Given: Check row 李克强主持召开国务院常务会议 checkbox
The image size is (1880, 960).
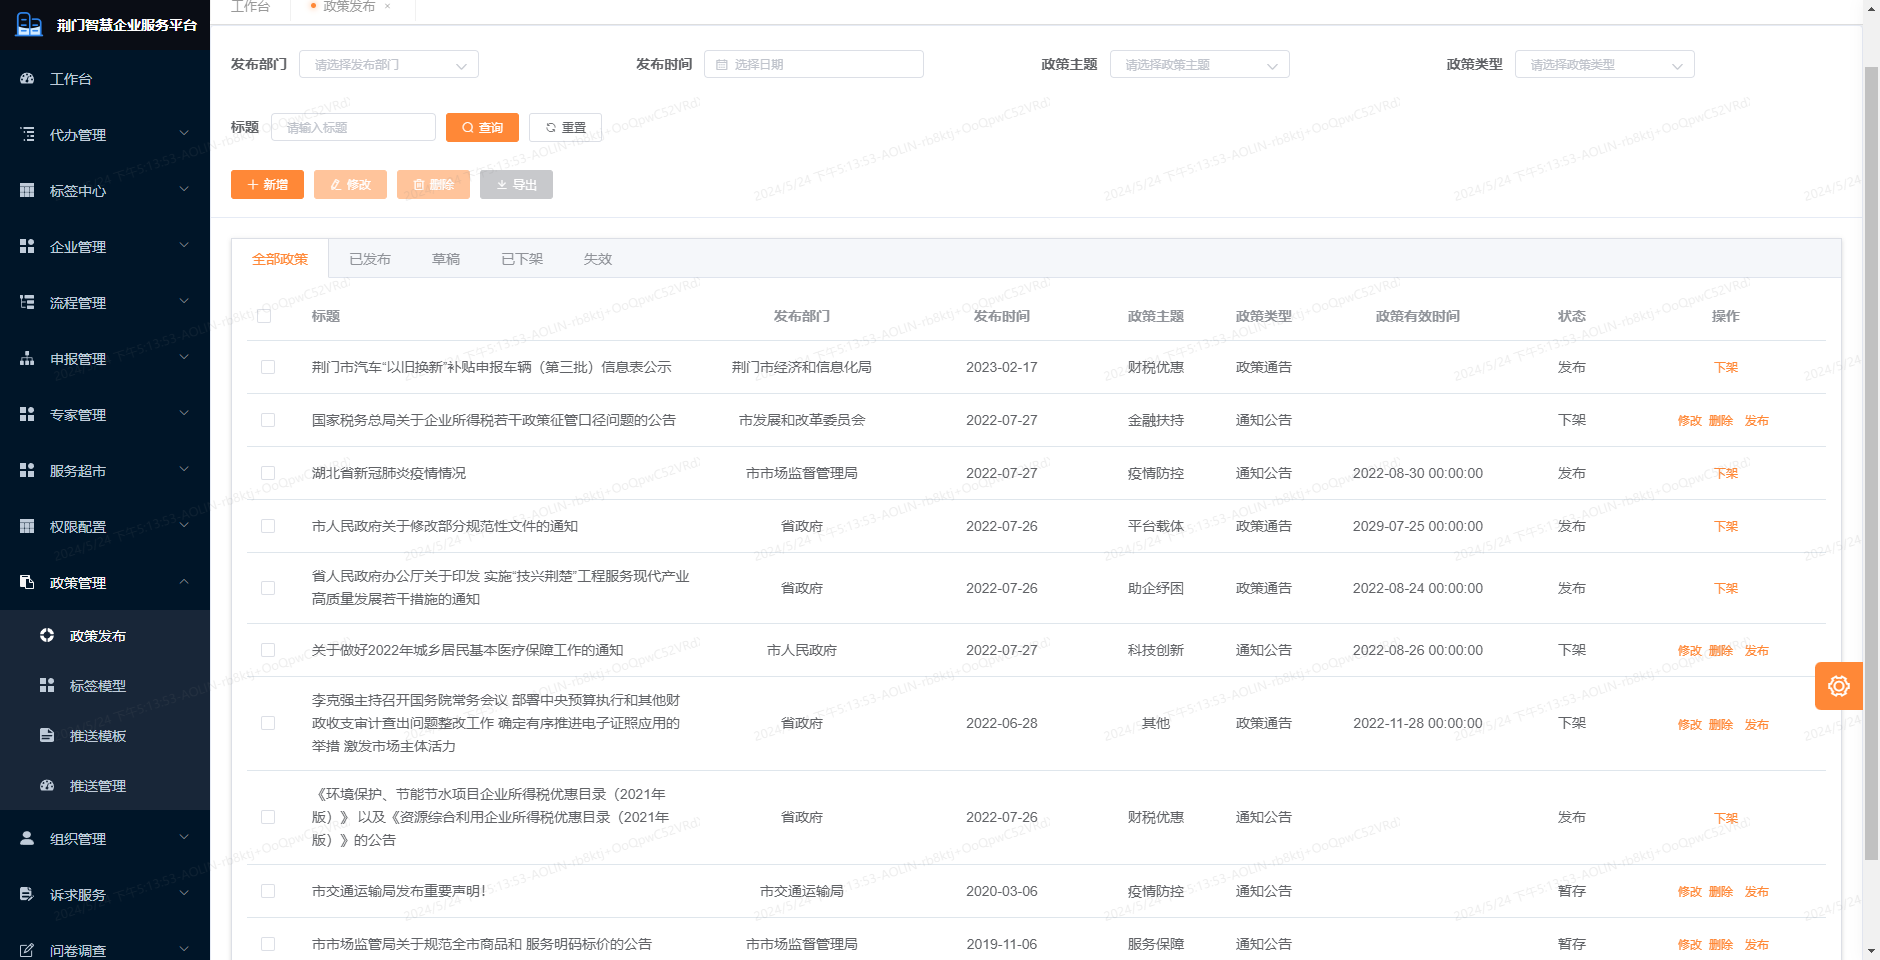Looking at the screenshot, I should (x=268, y=723).
